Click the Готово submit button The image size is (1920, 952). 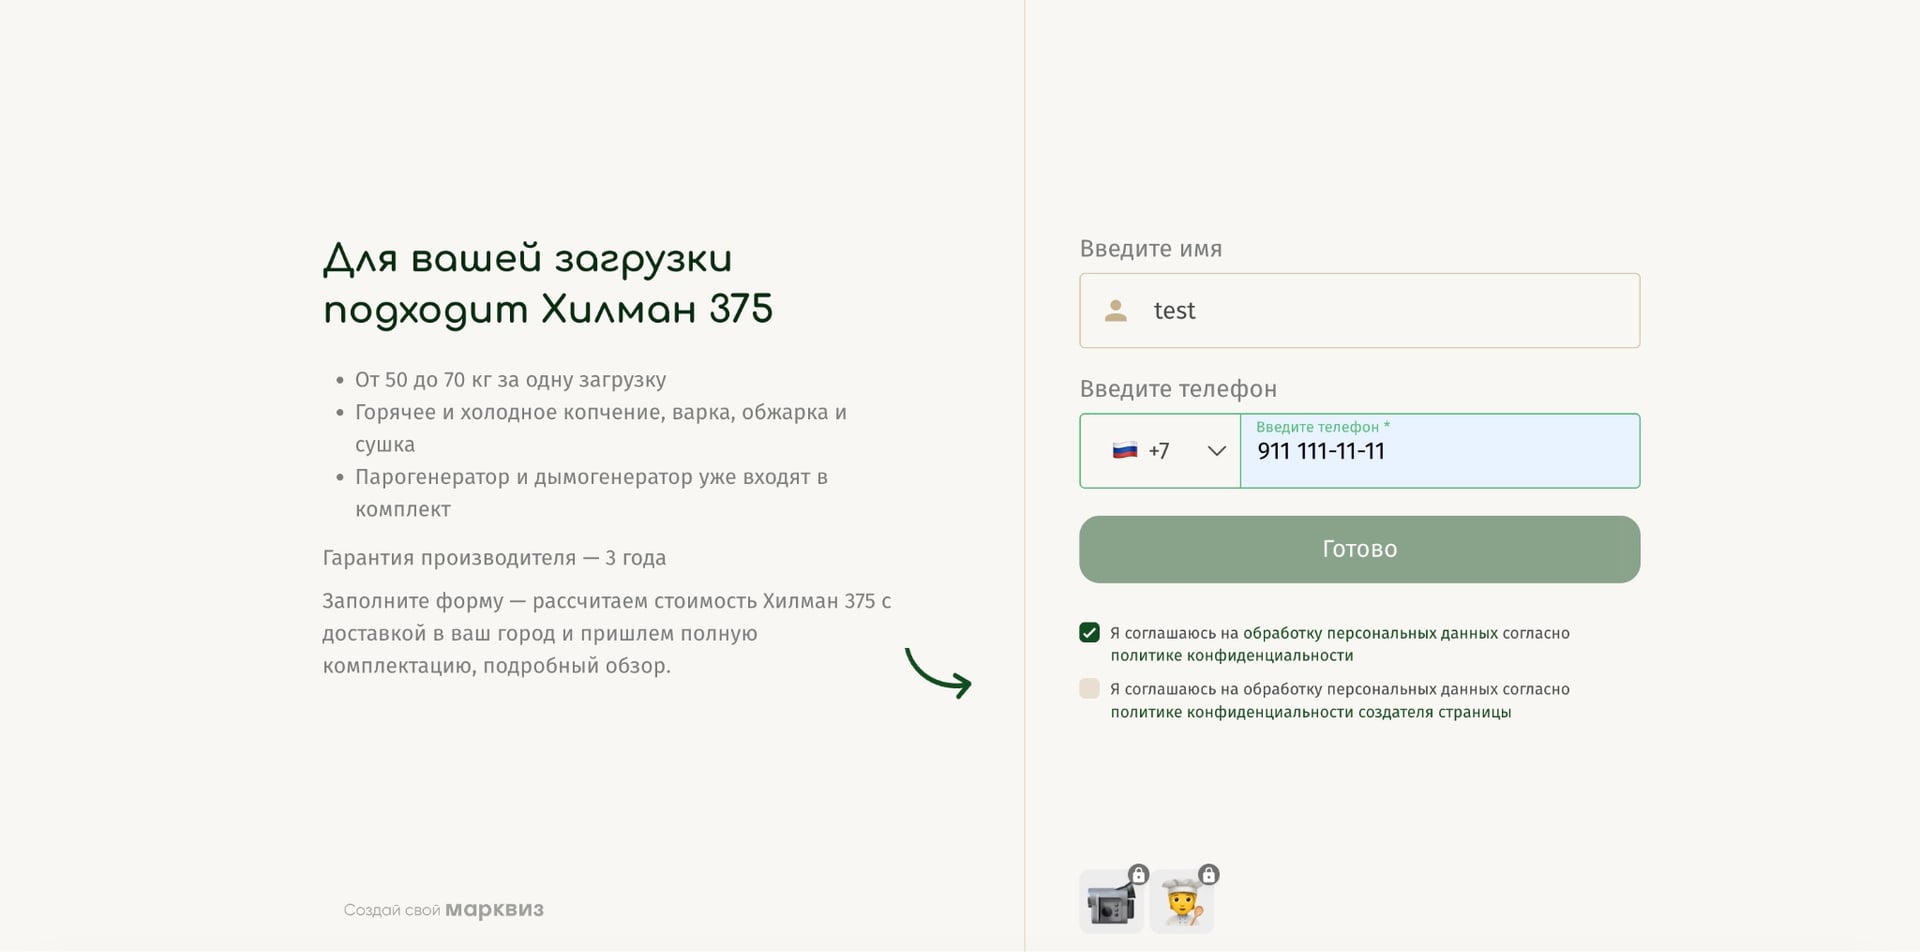(1359, 549)
